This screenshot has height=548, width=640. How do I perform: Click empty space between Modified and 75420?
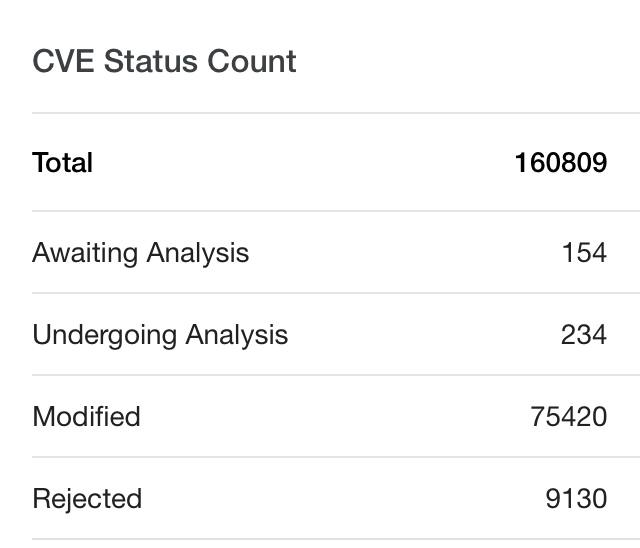click(x=330, y=417)
